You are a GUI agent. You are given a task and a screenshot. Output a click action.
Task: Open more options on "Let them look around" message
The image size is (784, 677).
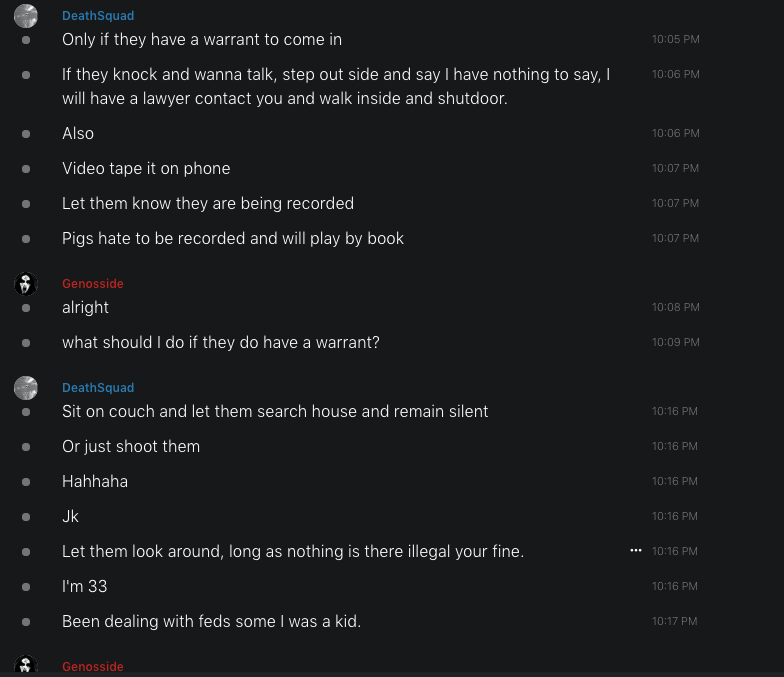636,551
